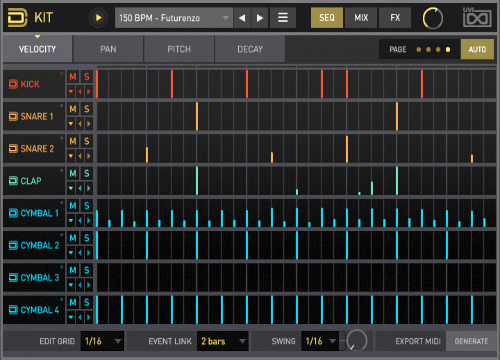Mute the KICK track
Screen dimensions: 500x360
pos(73,77)
